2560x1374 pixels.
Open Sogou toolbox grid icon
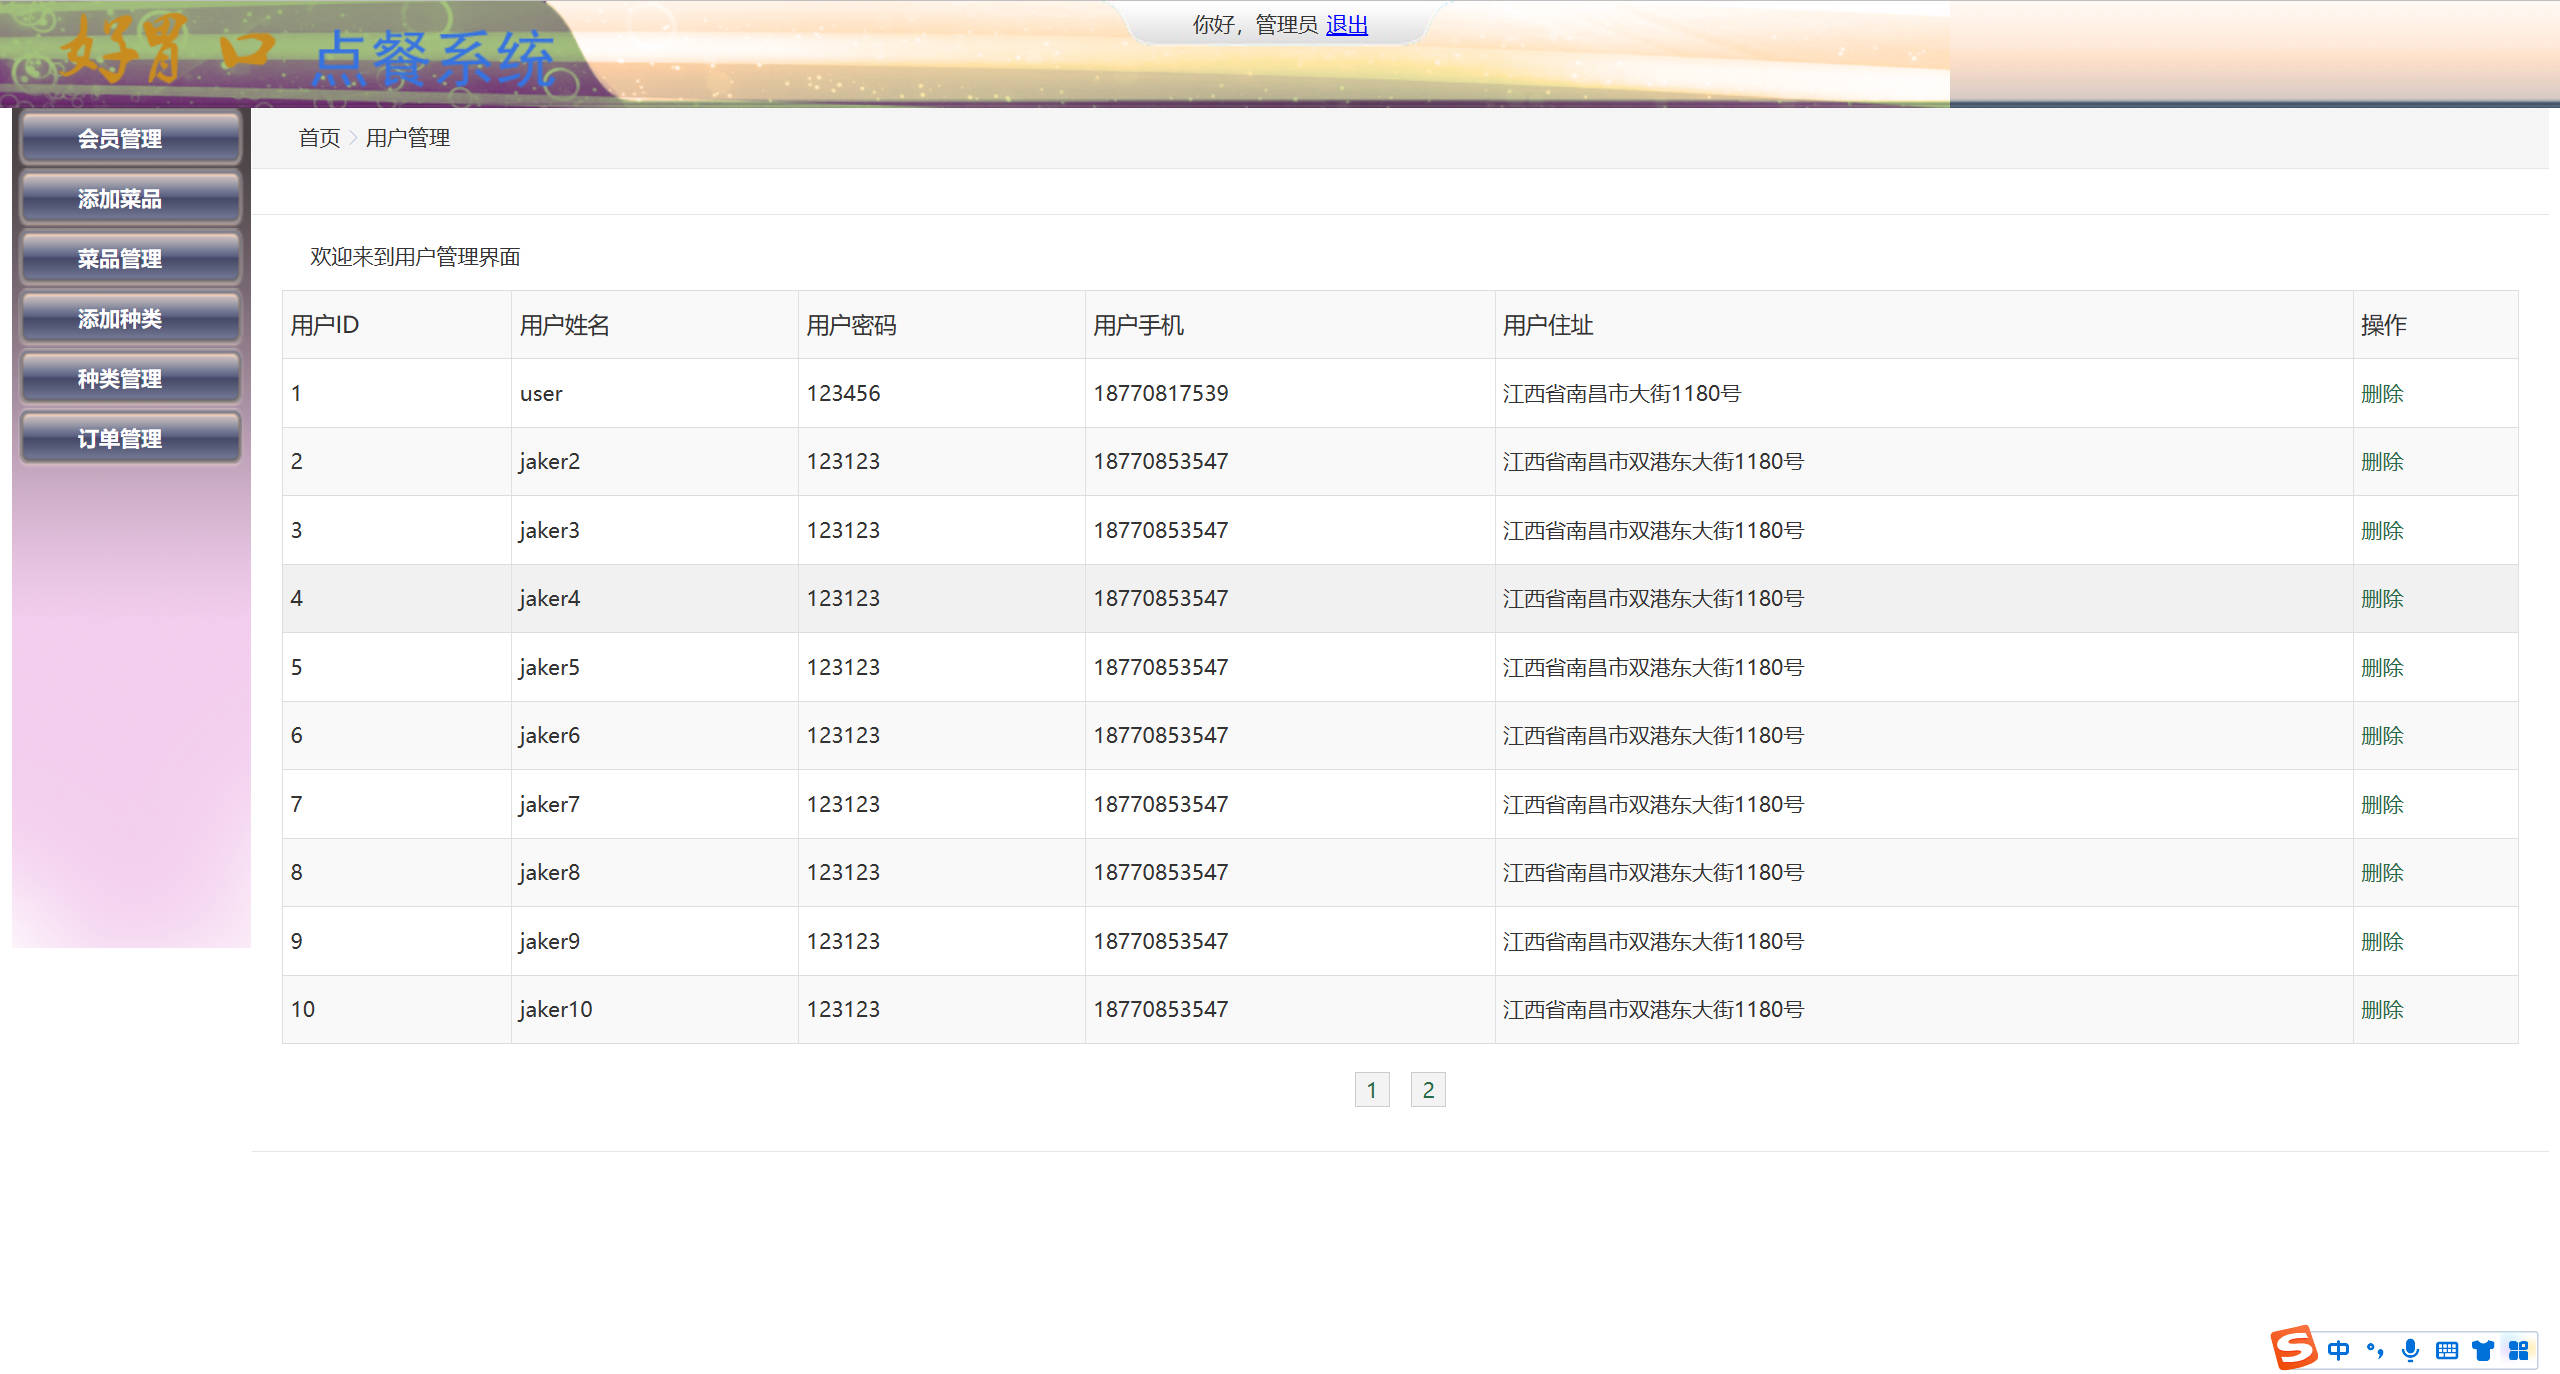[2519, 1350]
